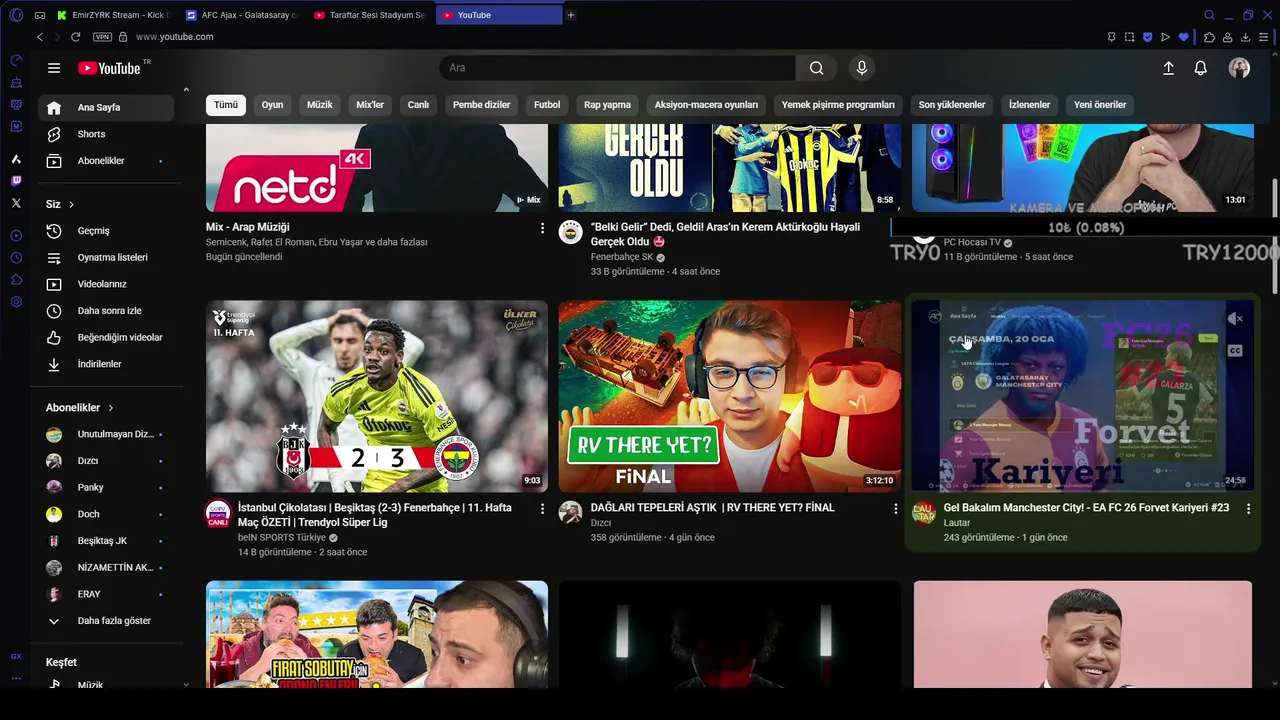Open the Opera GX logo menu
The height and width of the screenshot is (720, 1280).
[x=16, y=15]
